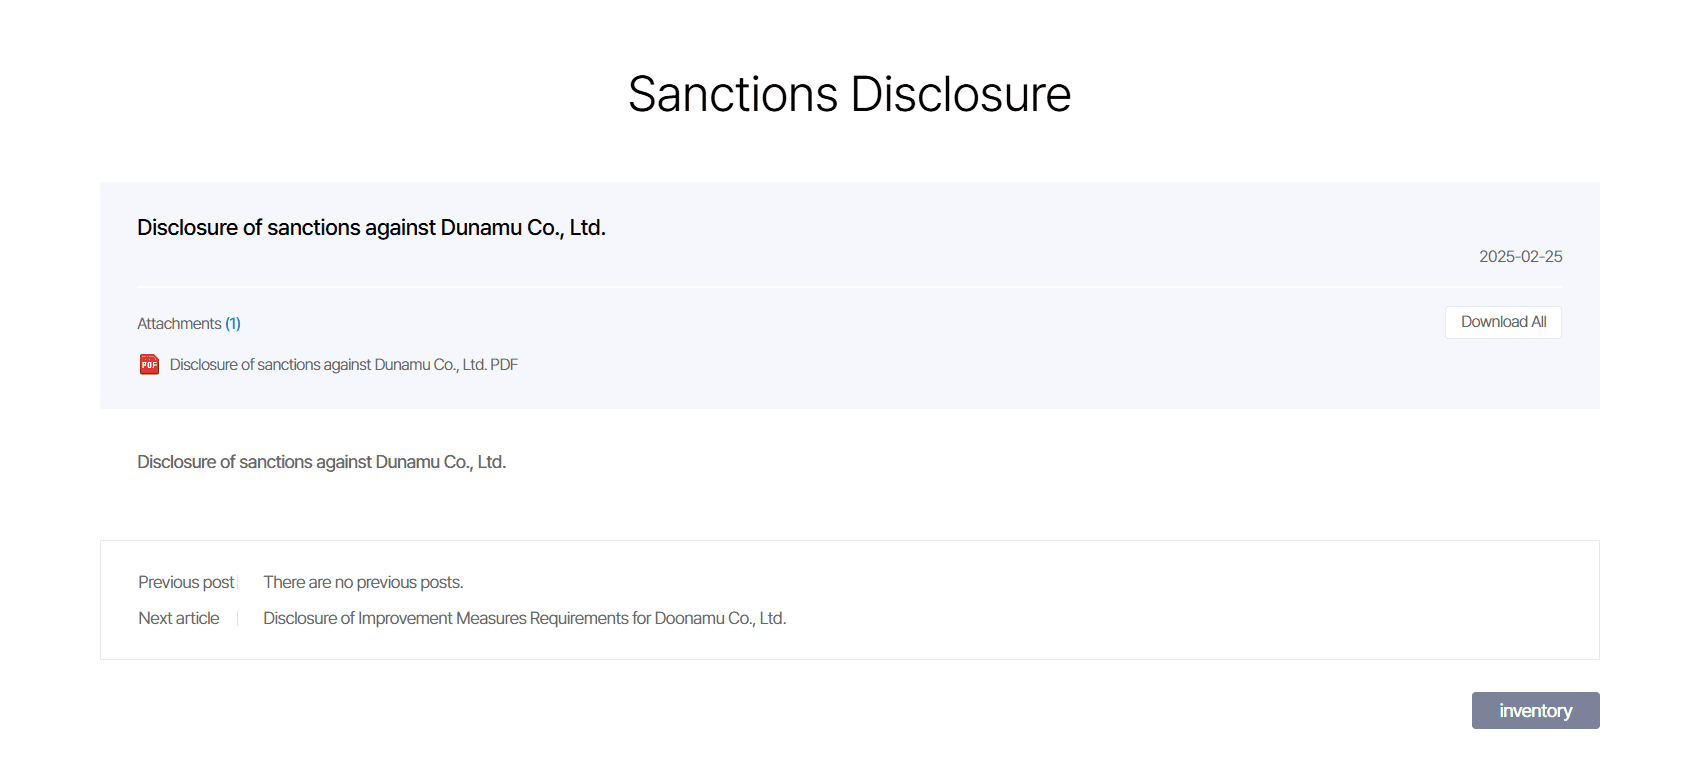Click the bold post title heading
Viewport: 1700px width, 780px height.
point(371,228)
